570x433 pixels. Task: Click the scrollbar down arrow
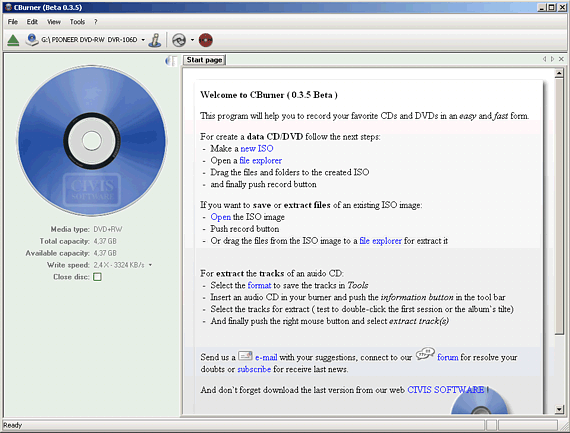pos(559,409)
